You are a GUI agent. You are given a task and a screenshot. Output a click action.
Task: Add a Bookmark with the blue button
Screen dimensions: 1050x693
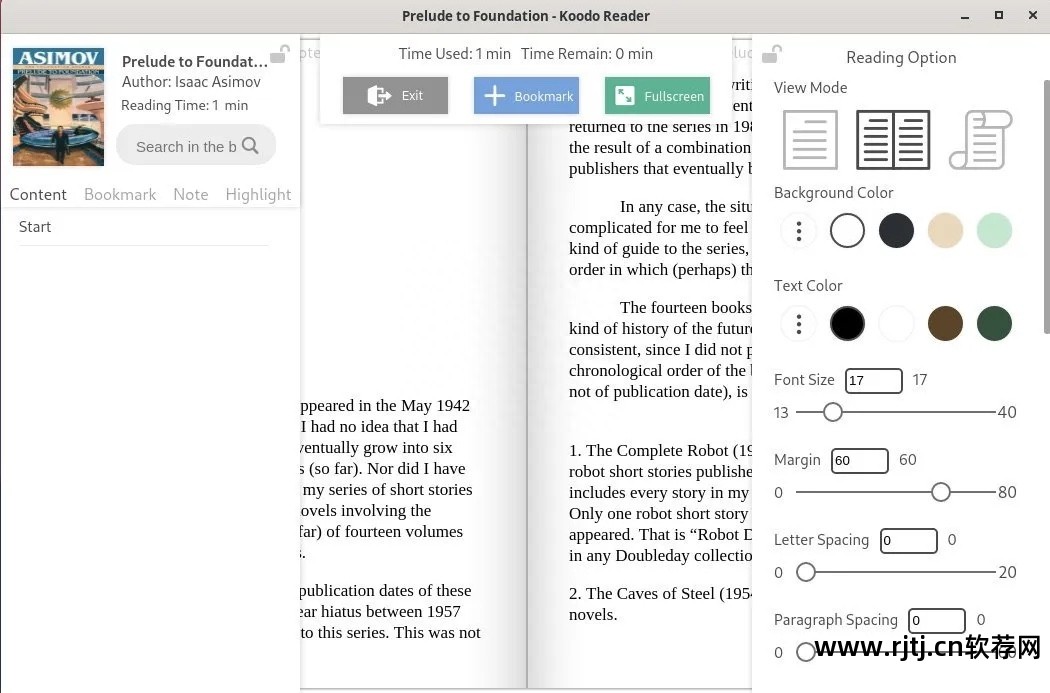pos(526,96)
